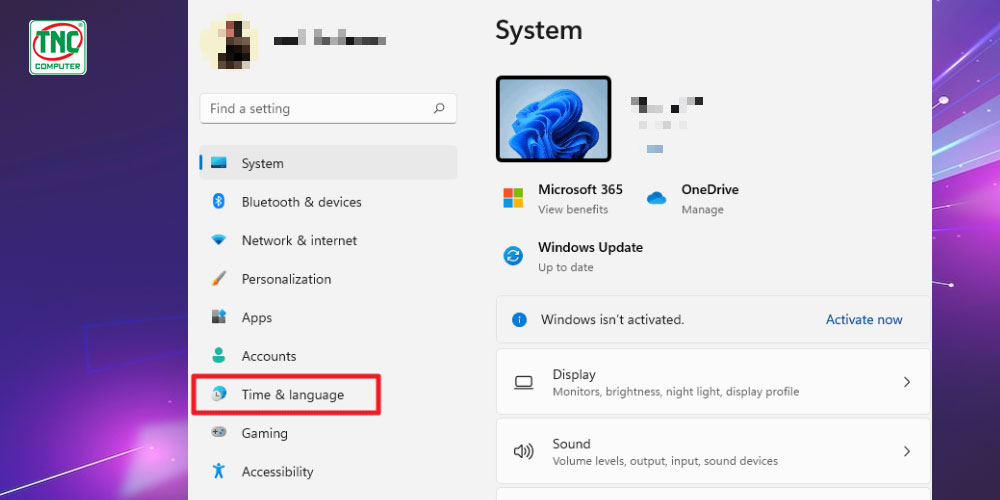The height and width of the screenshot is (500, 1000).
Task: Click the search magnifier icon
Action: point(439,108)
